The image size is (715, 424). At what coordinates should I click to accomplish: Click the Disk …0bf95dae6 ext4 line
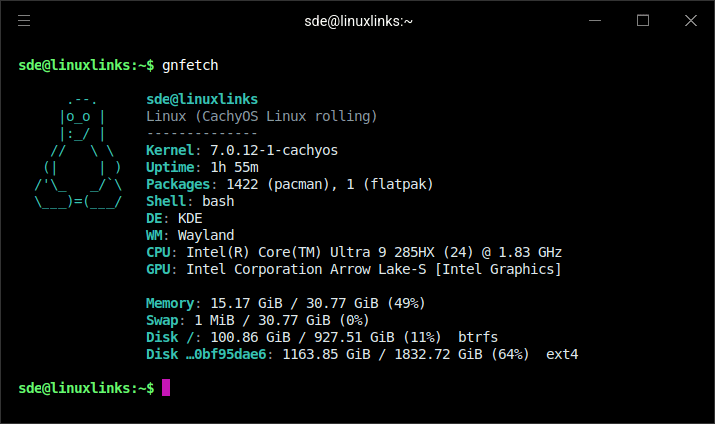click(x=362, y=354)
